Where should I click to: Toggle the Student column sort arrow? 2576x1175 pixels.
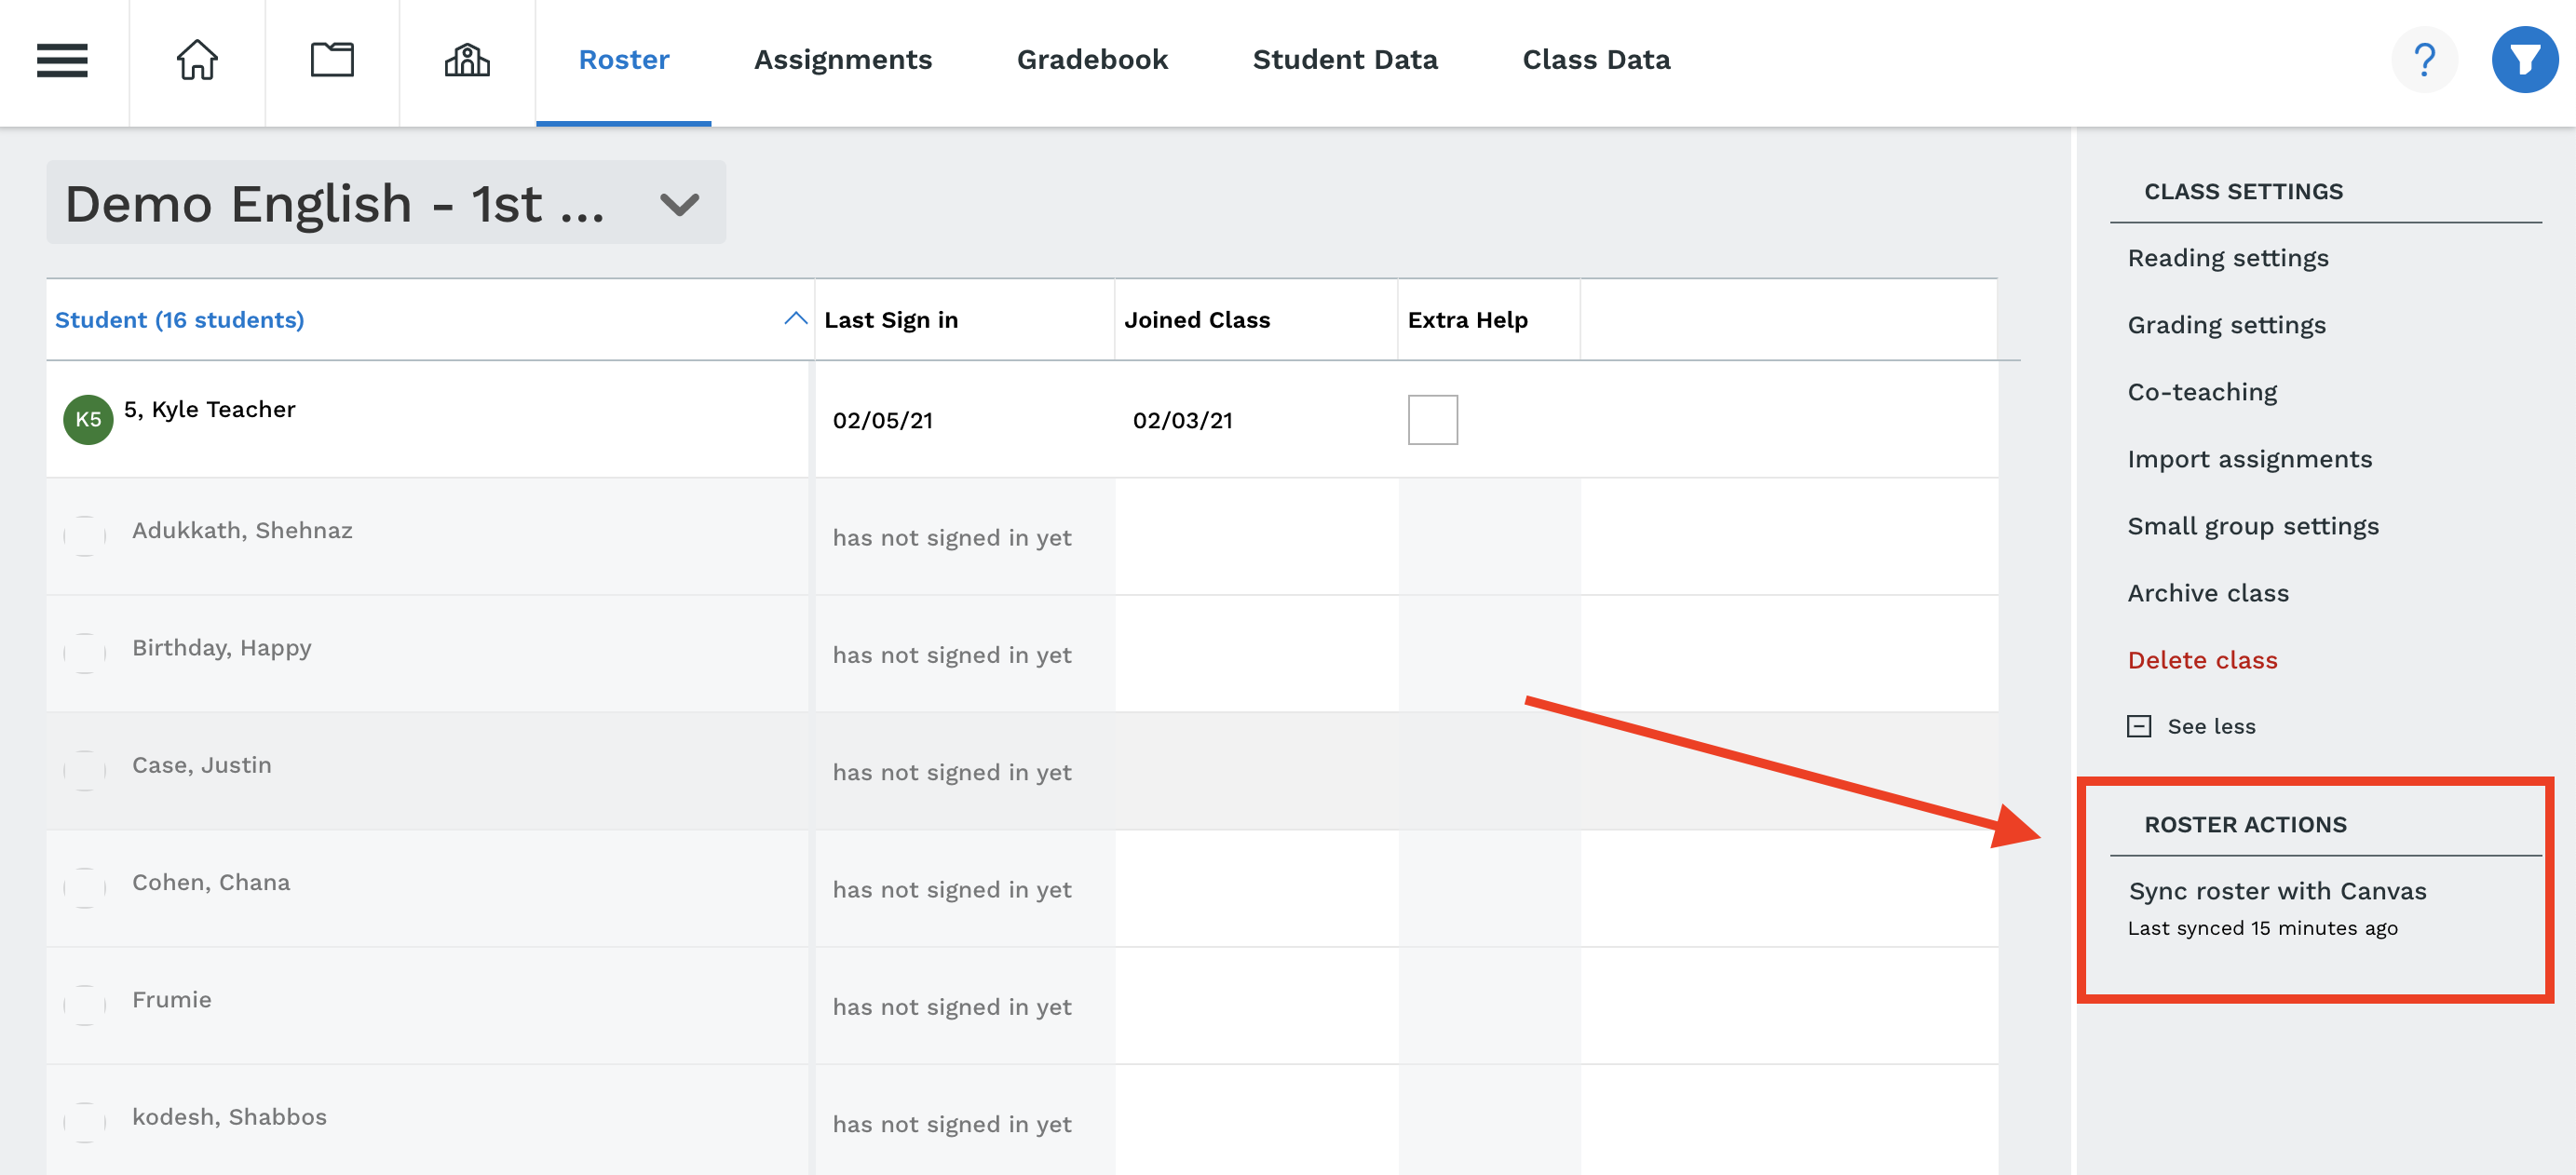[x=795, y=319]
